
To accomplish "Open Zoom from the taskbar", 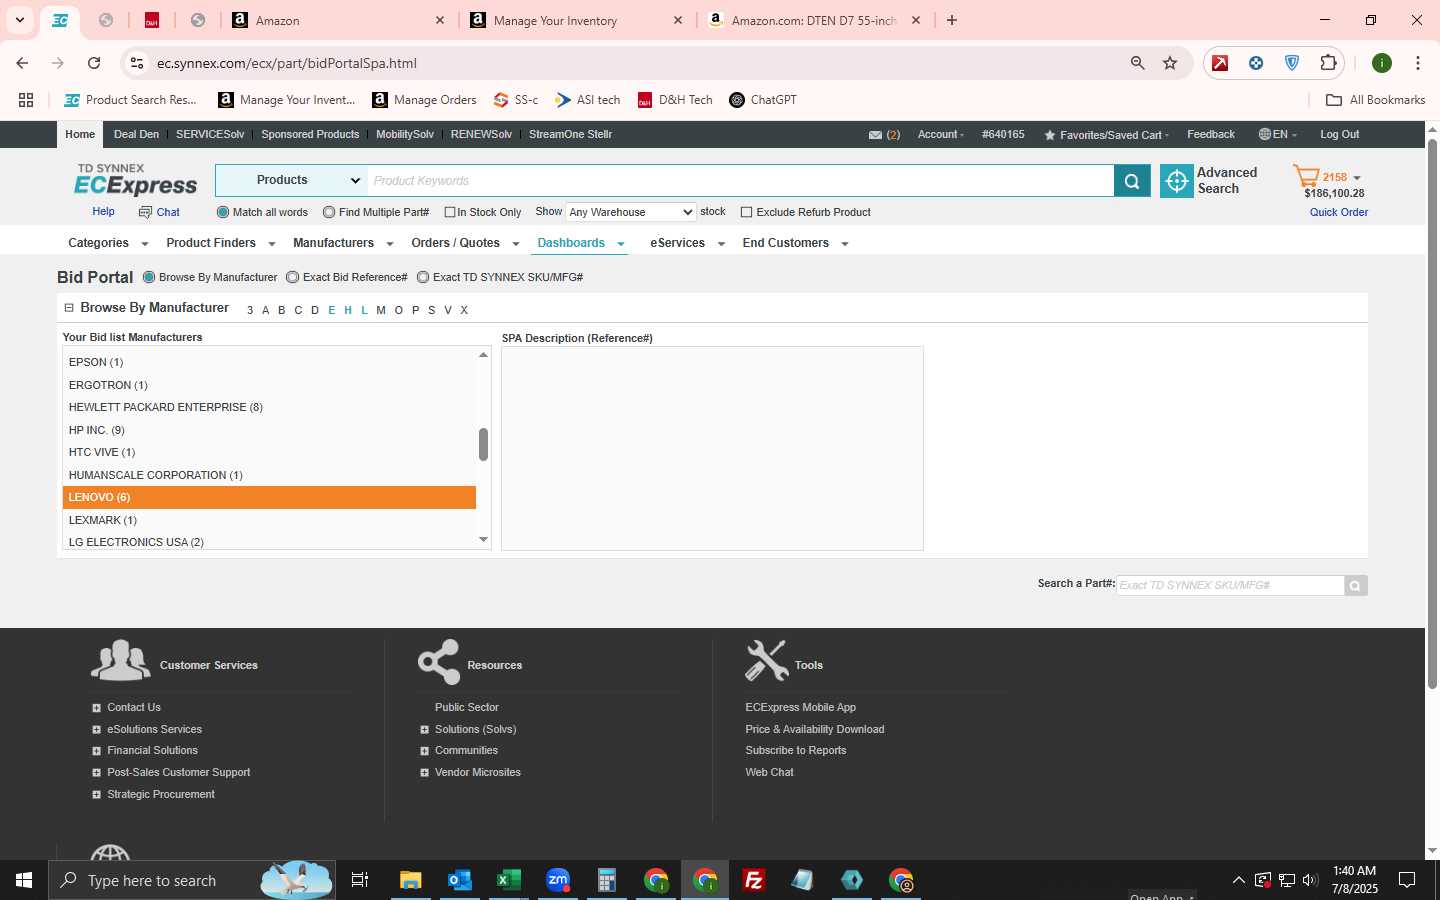I will (x=558, y=880).
